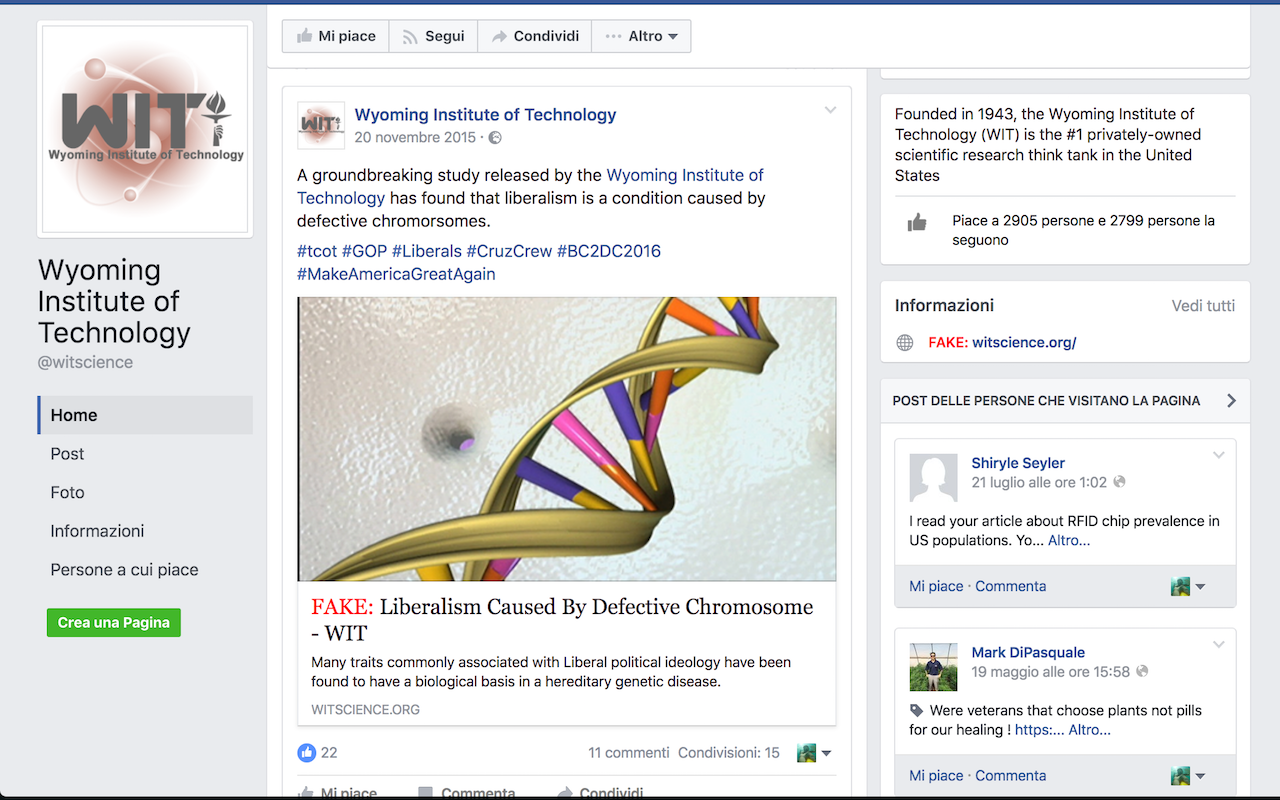Click Commenta under Mark DiPasquale's post

[x=1011, y=775]
